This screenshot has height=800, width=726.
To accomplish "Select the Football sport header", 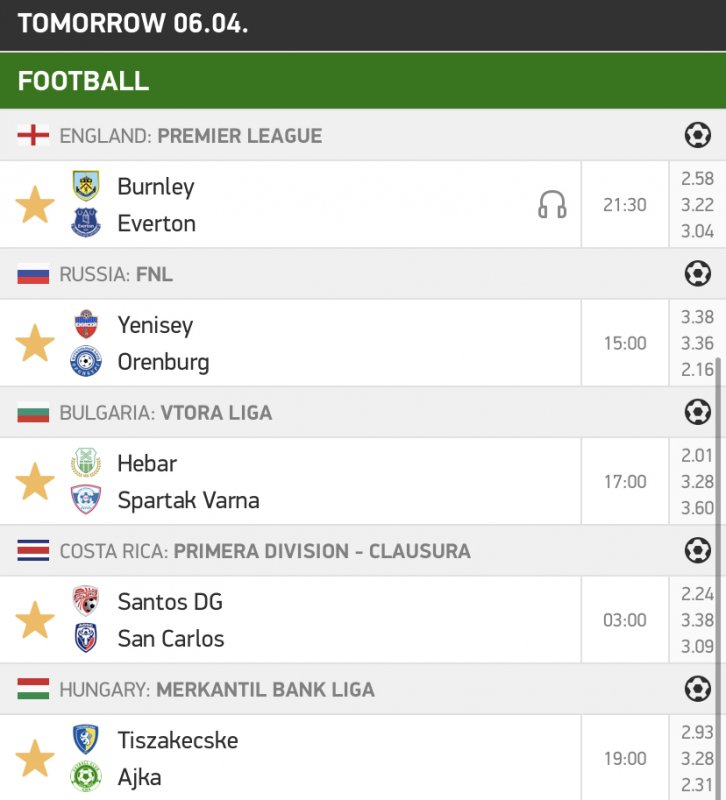I will 84,81.
